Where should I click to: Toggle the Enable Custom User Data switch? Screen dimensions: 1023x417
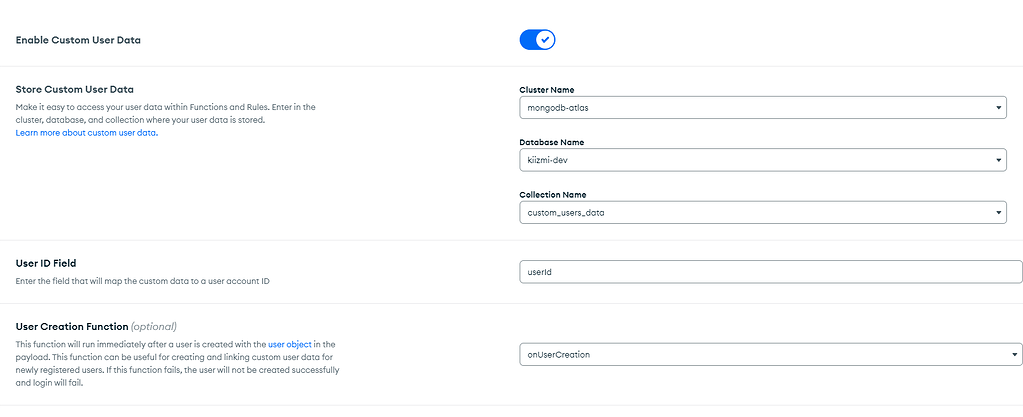(x=537, y=40)
